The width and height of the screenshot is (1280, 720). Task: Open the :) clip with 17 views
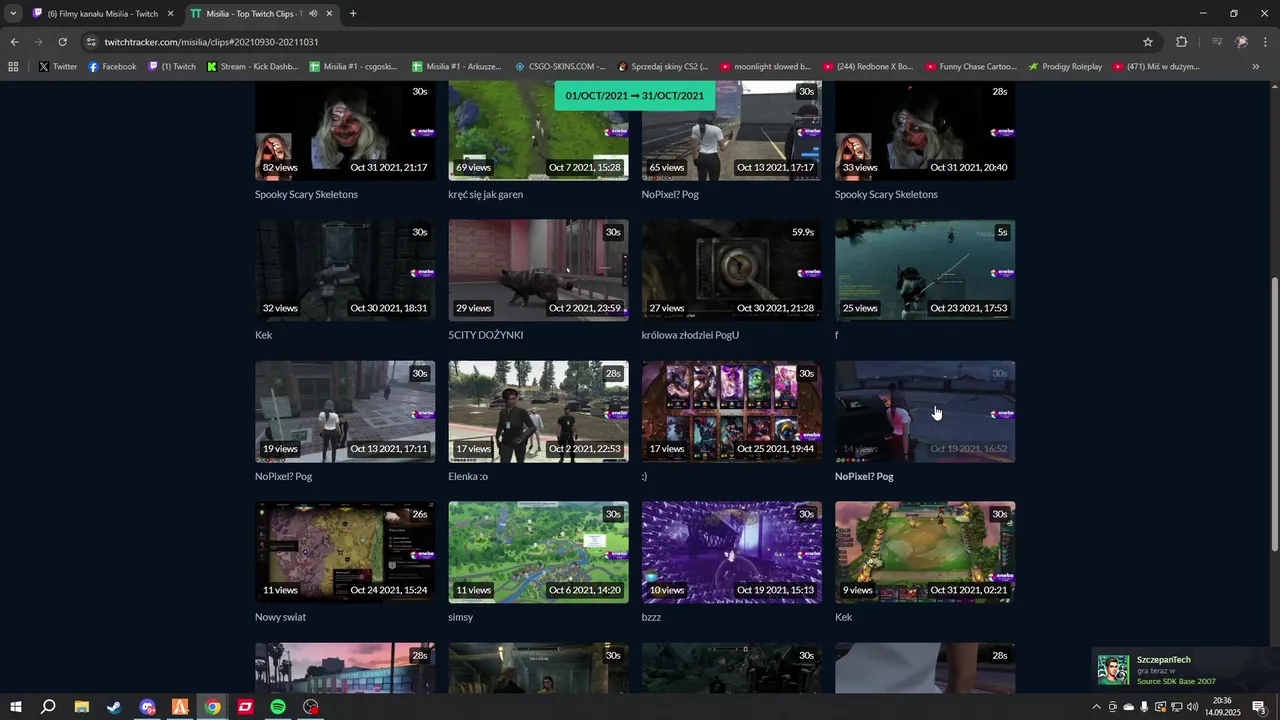click(732, 411)
